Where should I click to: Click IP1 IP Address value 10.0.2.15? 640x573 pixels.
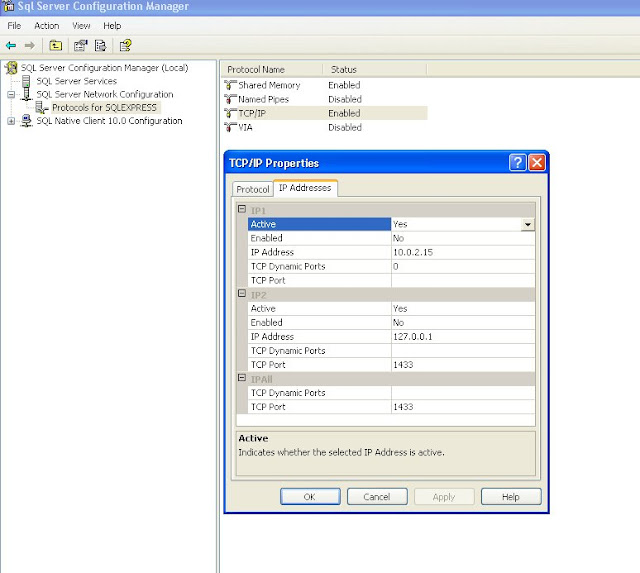[x=463, y=252]
